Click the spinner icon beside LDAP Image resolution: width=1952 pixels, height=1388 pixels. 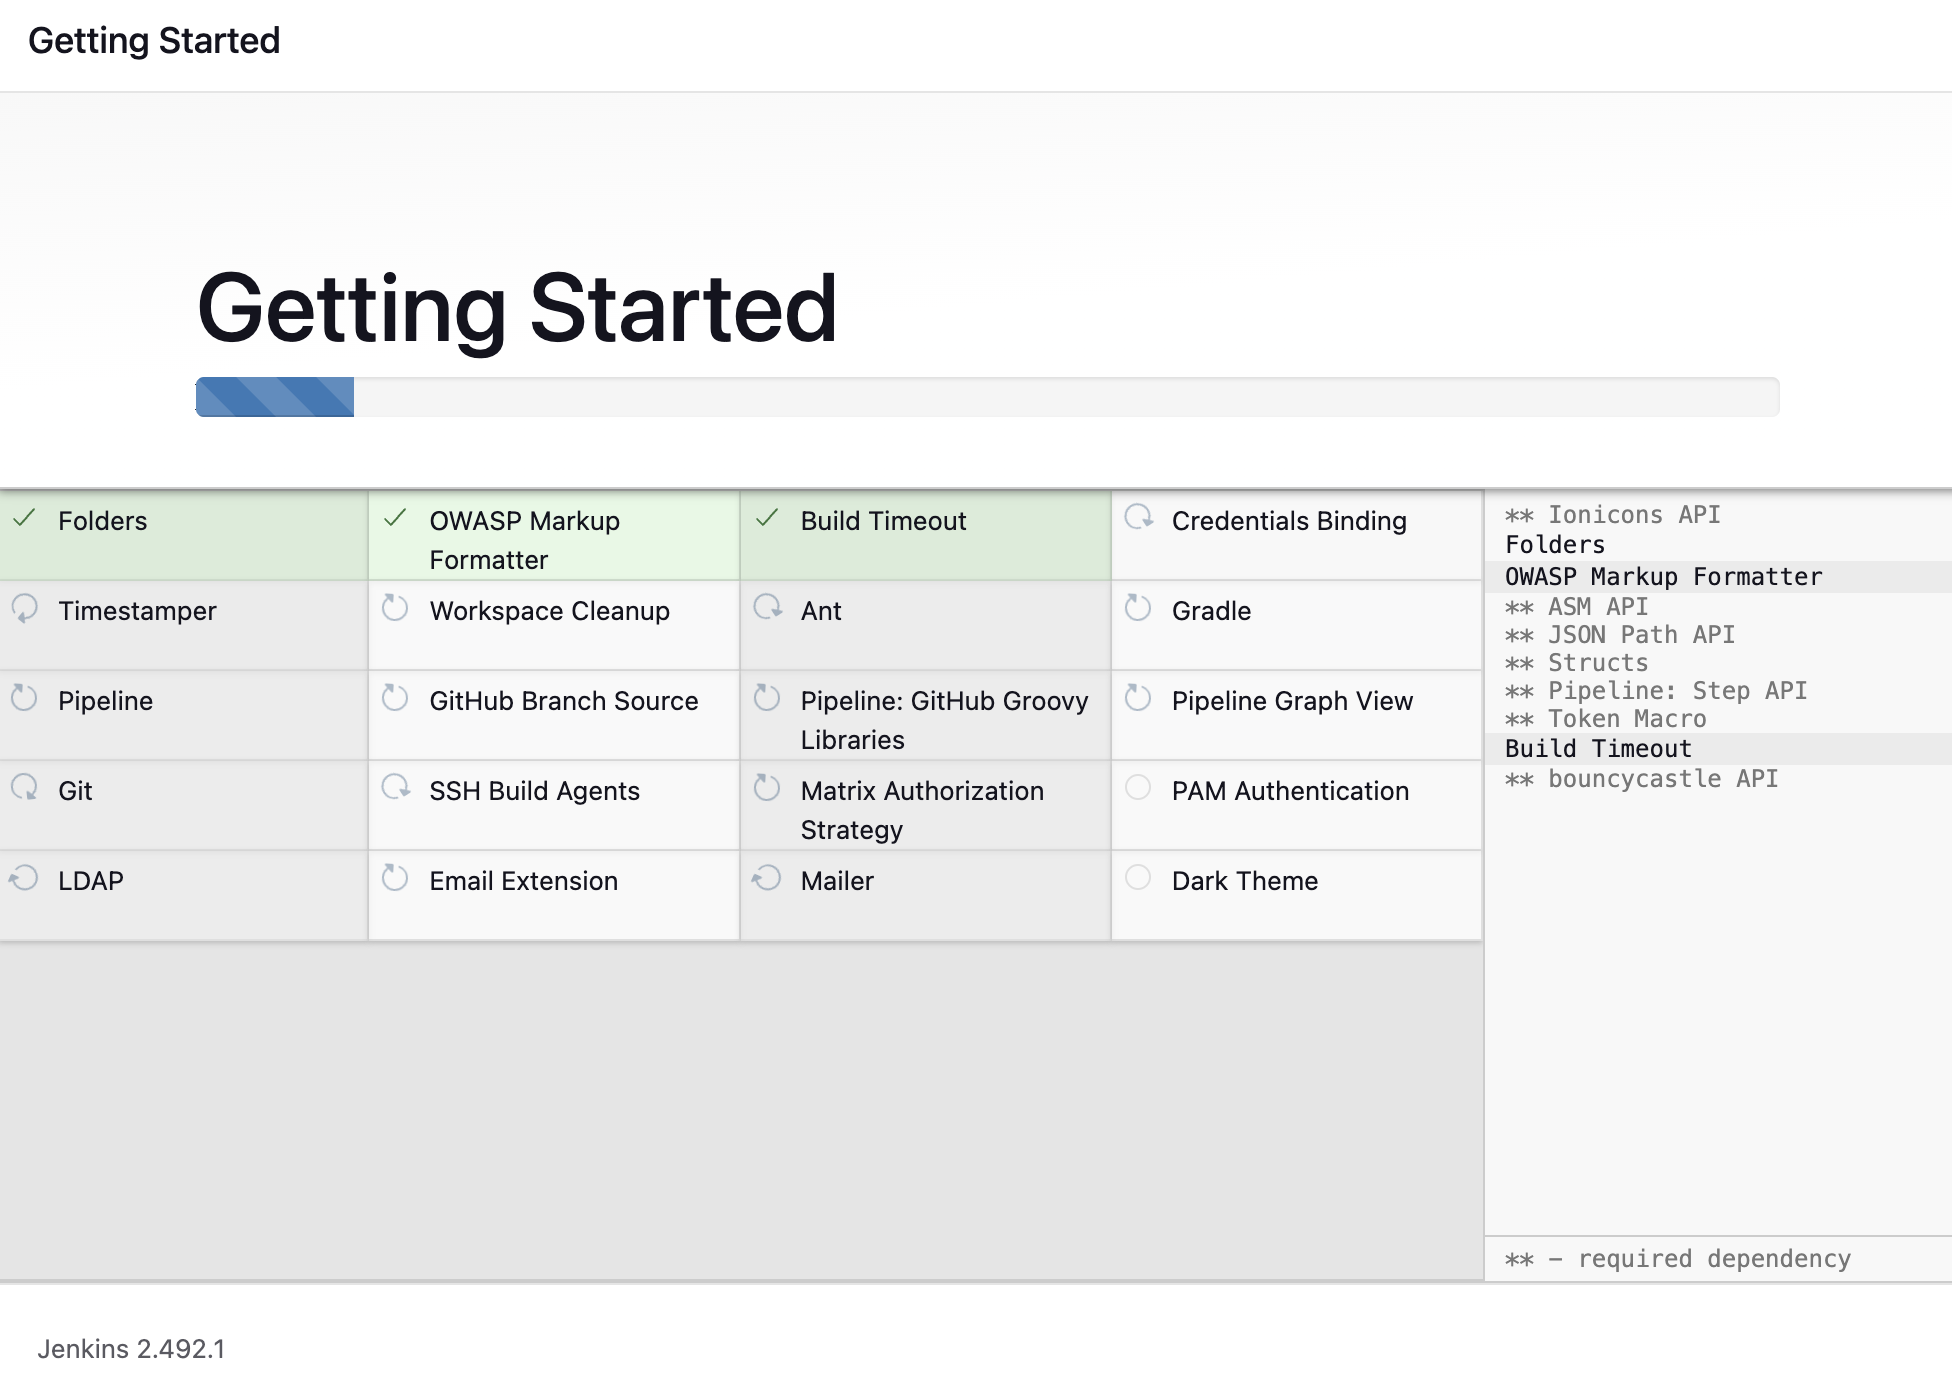tap(25, 877)
